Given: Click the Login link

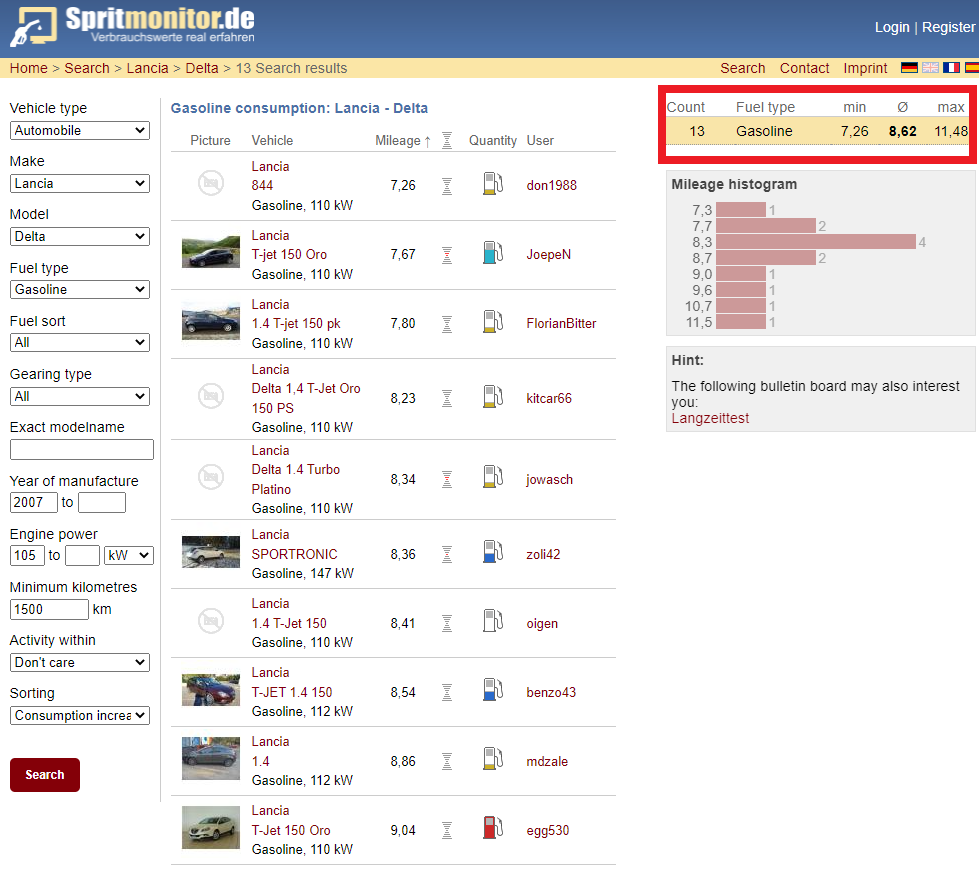Looking at the screenshot, I should coord(892,27).
